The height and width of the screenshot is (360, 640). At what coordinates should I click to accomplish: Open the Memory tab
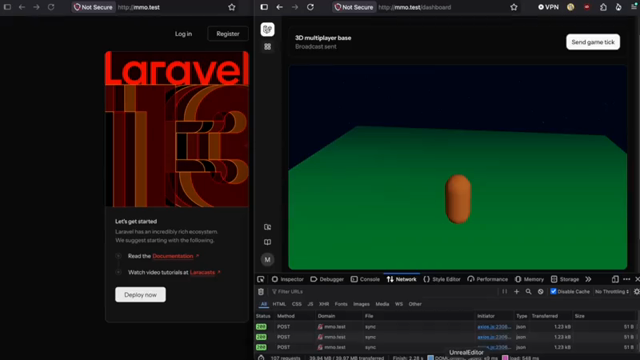(x=529, y=279)
